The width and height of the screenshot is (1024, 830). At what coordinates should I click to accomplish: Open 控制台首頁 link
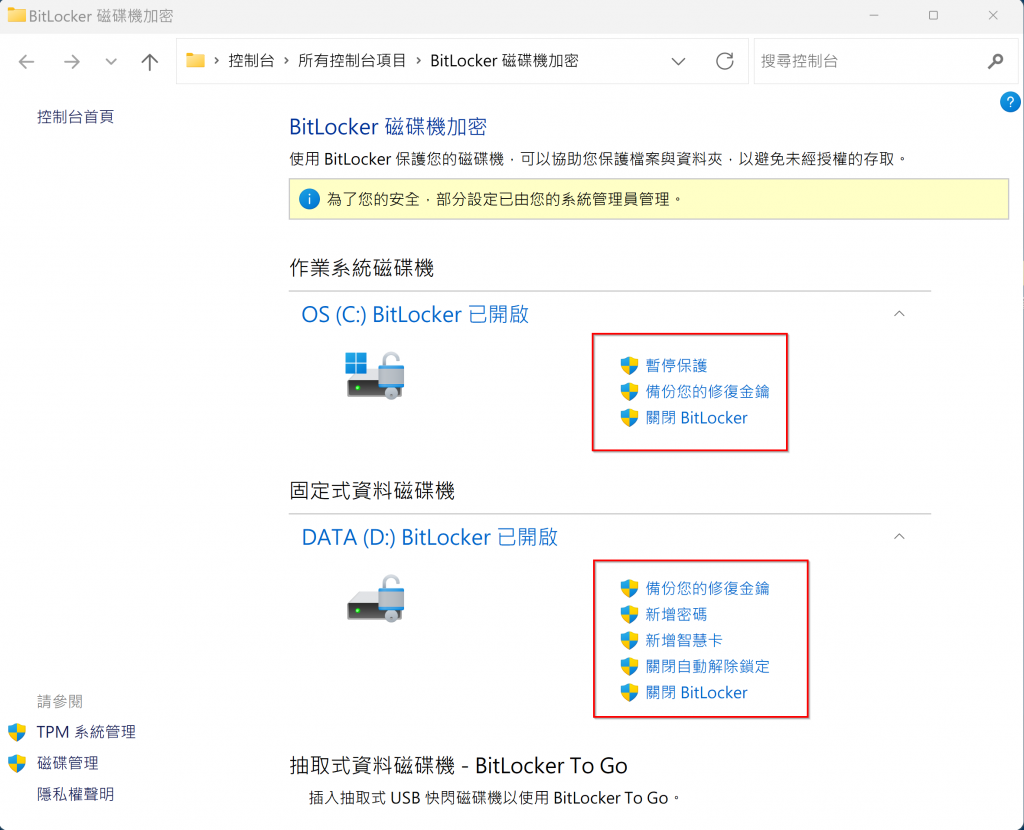(x=76, y=117)
